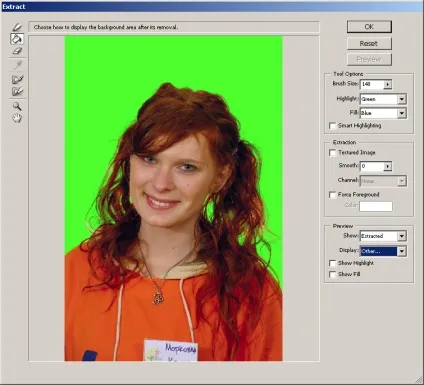Select the Eyedropper tool

click(x=17, y=65)
